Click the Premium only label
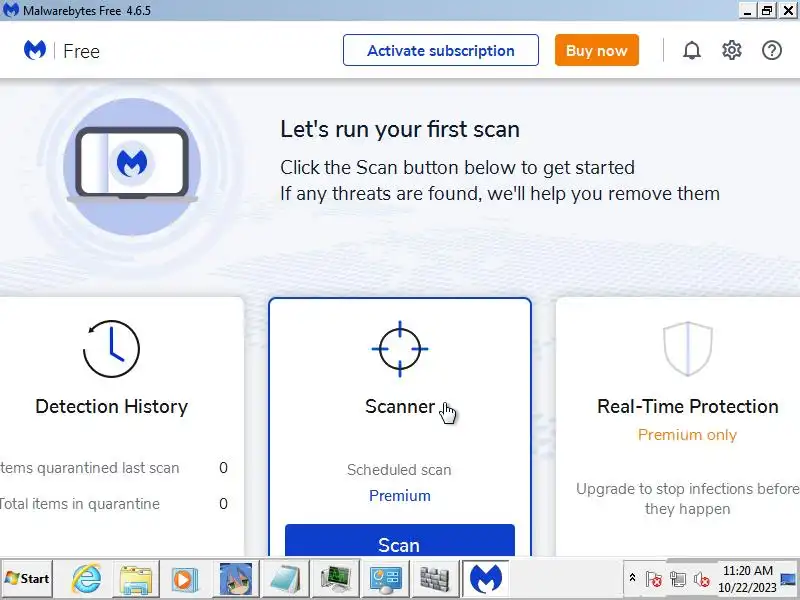Viewport: 800px width, 600px height. coord(687,435)
